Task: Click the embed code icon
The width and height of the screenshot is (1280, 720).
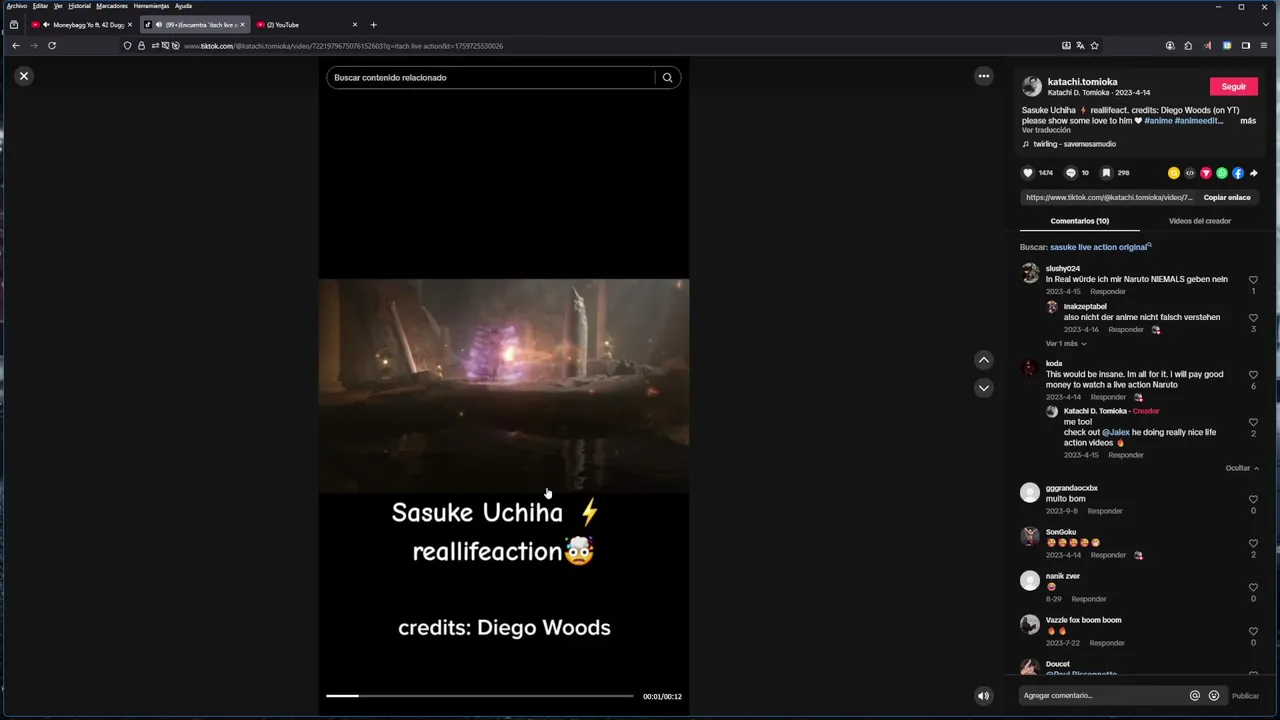Action: [x=1190, y=173]
